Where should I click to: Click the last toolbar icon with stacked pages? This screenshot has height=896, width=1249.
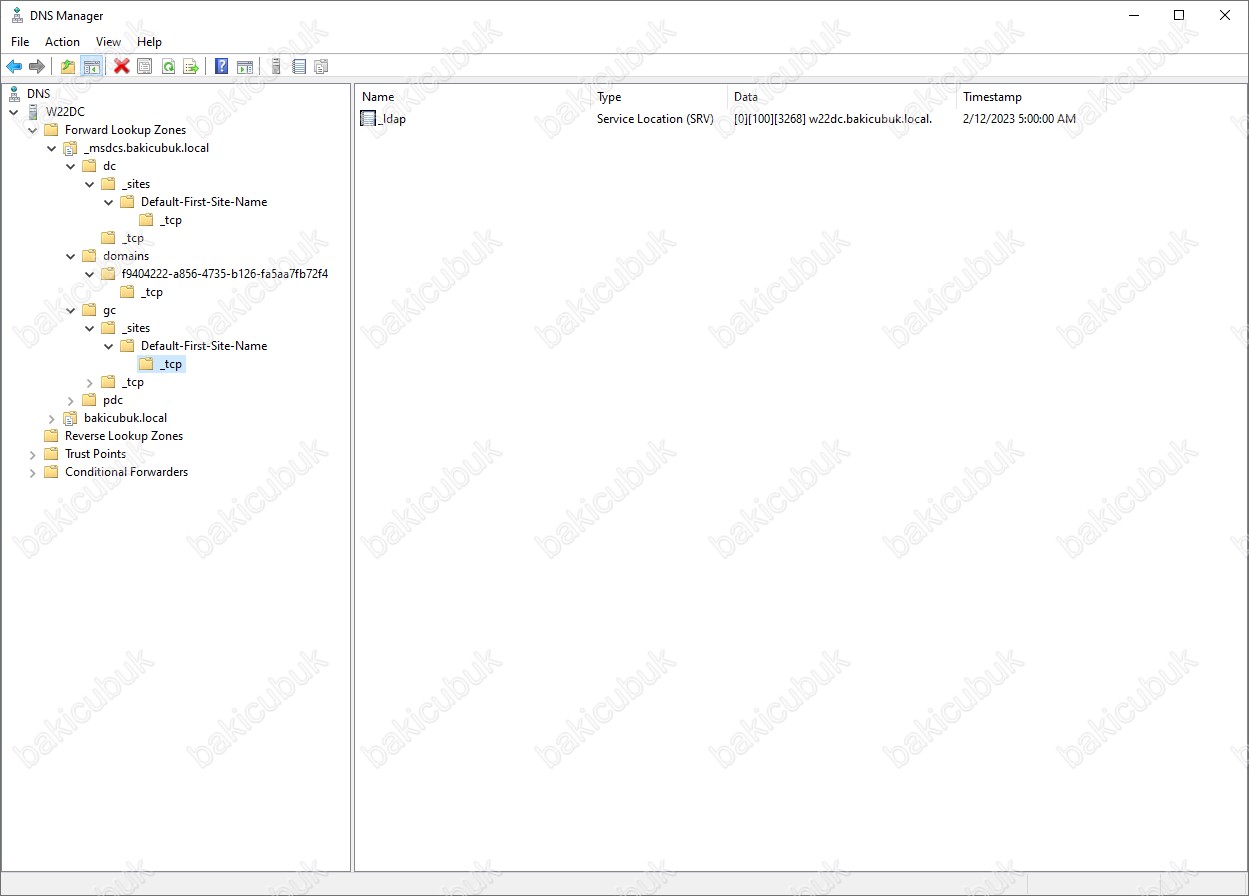(321, 67)
